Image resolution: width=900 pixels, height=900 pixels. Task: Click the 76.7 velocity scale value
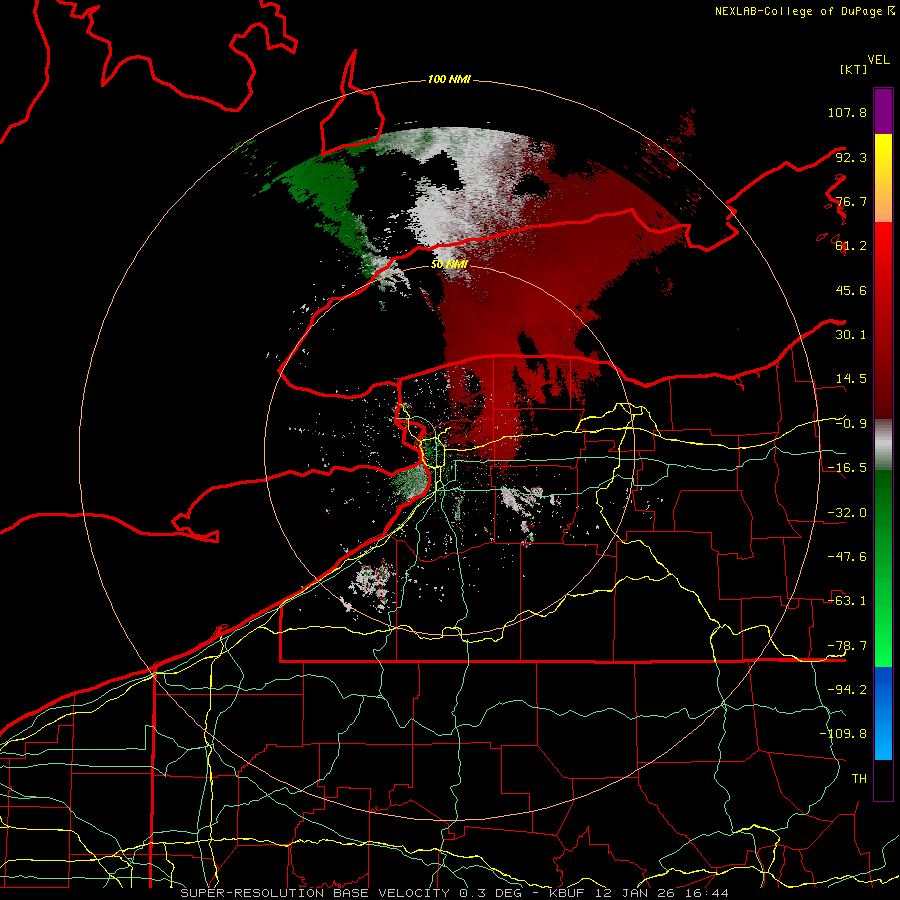tap(851, 201)
